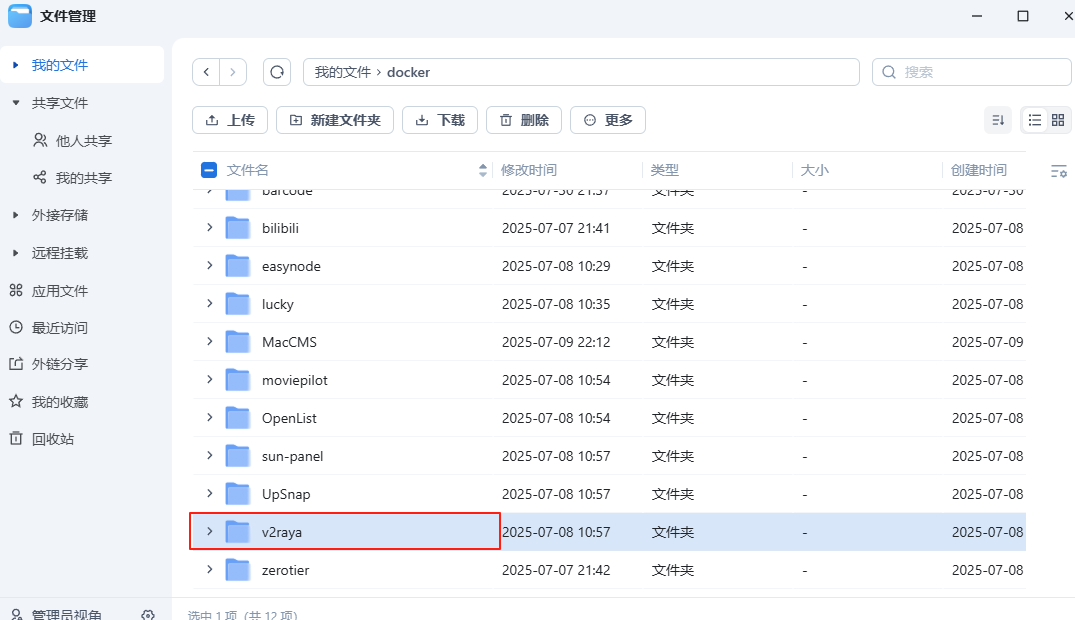Image resolution: width=1075 pixels, height=620 pixels.
Task: Click the 上传 upload button
Action: 230,120
